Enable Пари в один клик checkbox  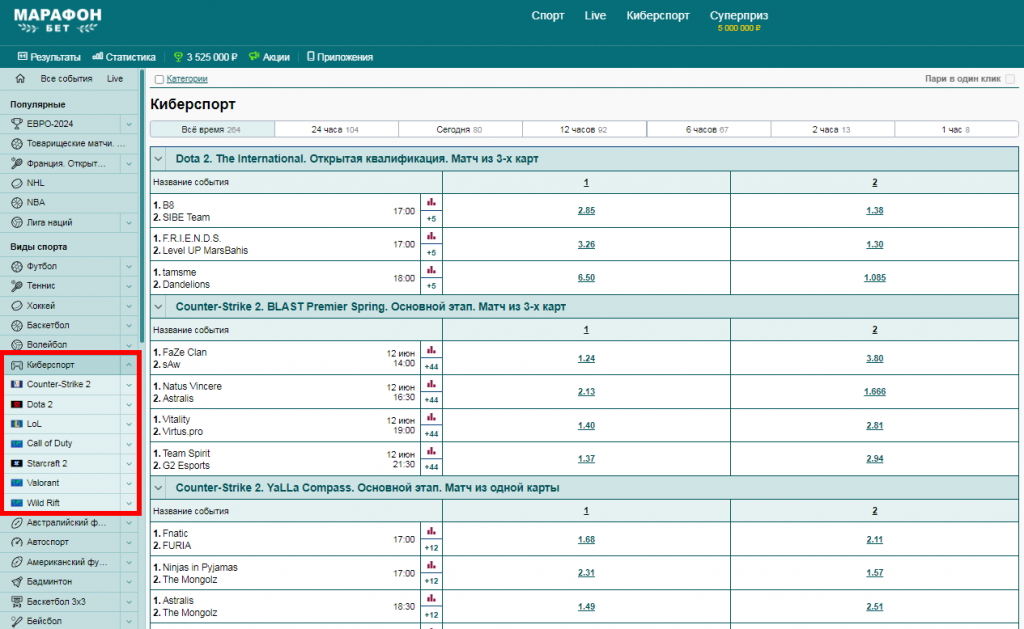coord(1010,78)
